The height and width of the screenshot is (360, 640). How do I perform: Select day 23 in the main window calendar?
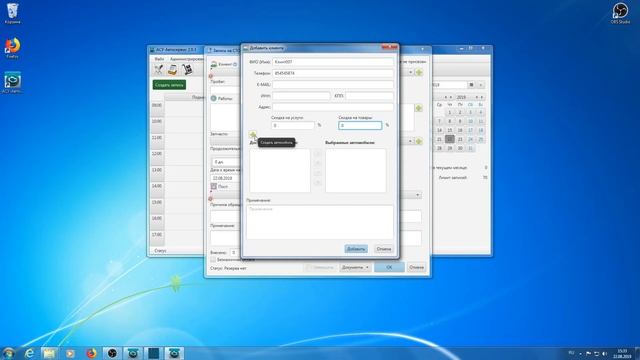(460, 139)
